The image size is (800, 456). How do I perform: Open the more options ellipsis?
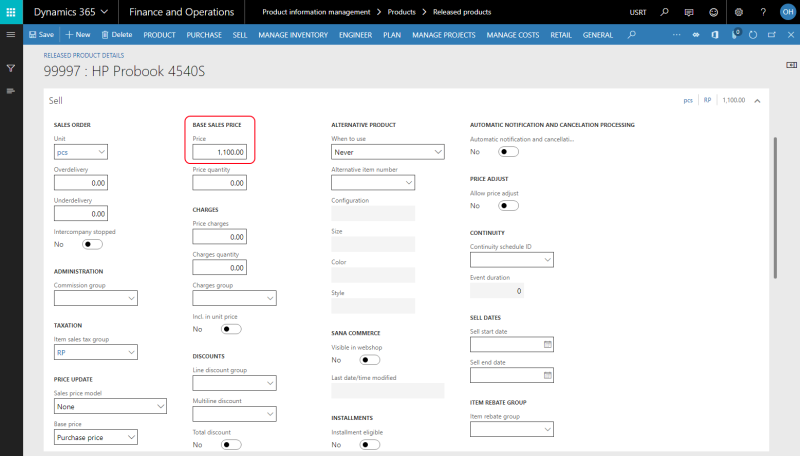tap(677, 35)
